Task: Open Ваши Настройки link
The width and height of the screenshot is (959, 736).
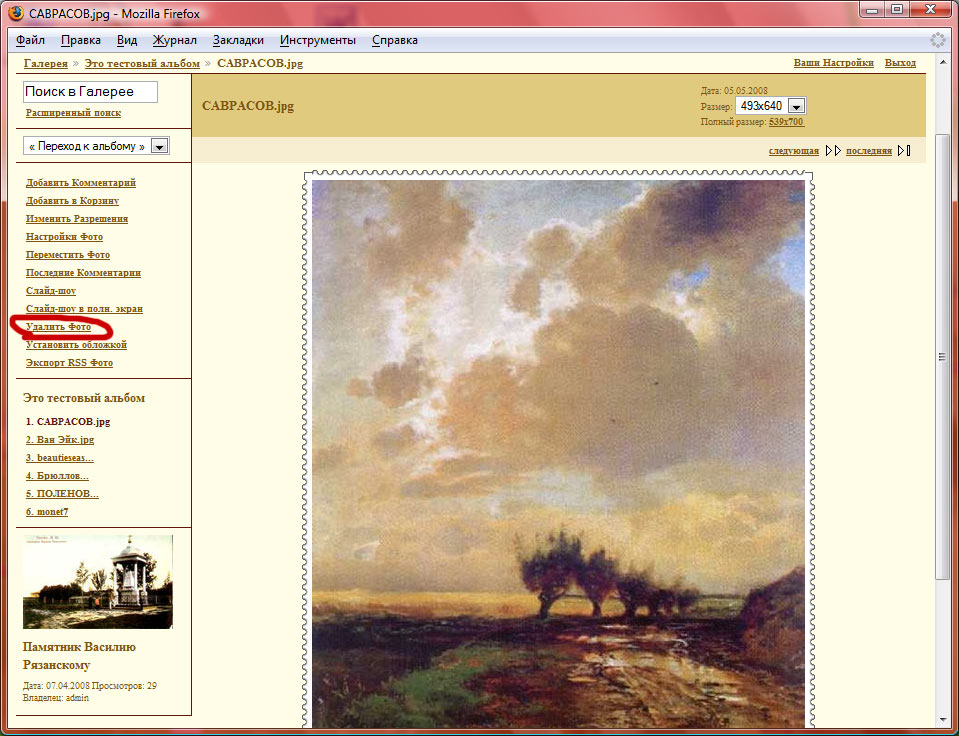Action: (x=834, y=62)
